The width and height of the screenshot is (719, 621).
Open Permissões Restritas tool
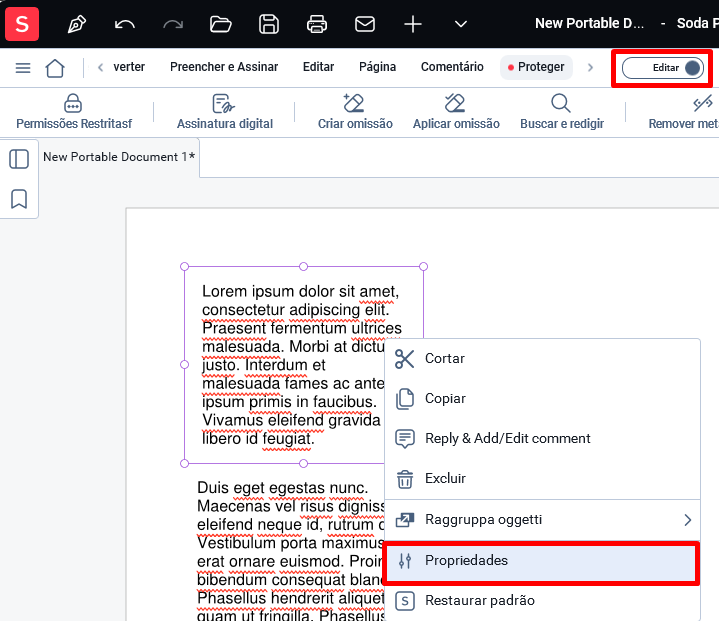point(74,111)
